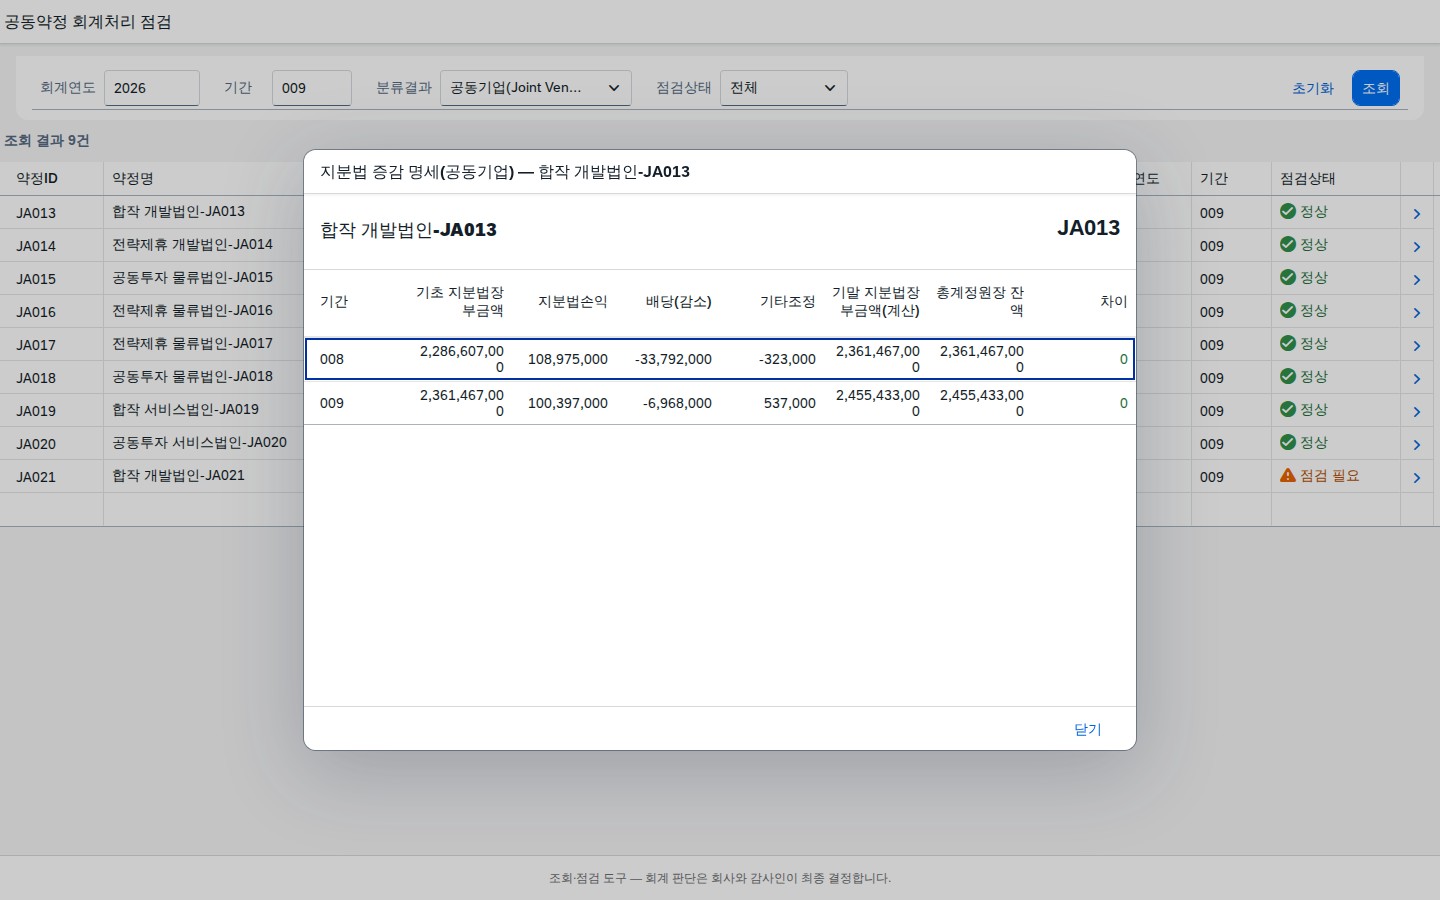The height and width of the screenshot is (900, 1440).
Task: Click the 정상 check status for JA014
Action: tap(1304, 245)
